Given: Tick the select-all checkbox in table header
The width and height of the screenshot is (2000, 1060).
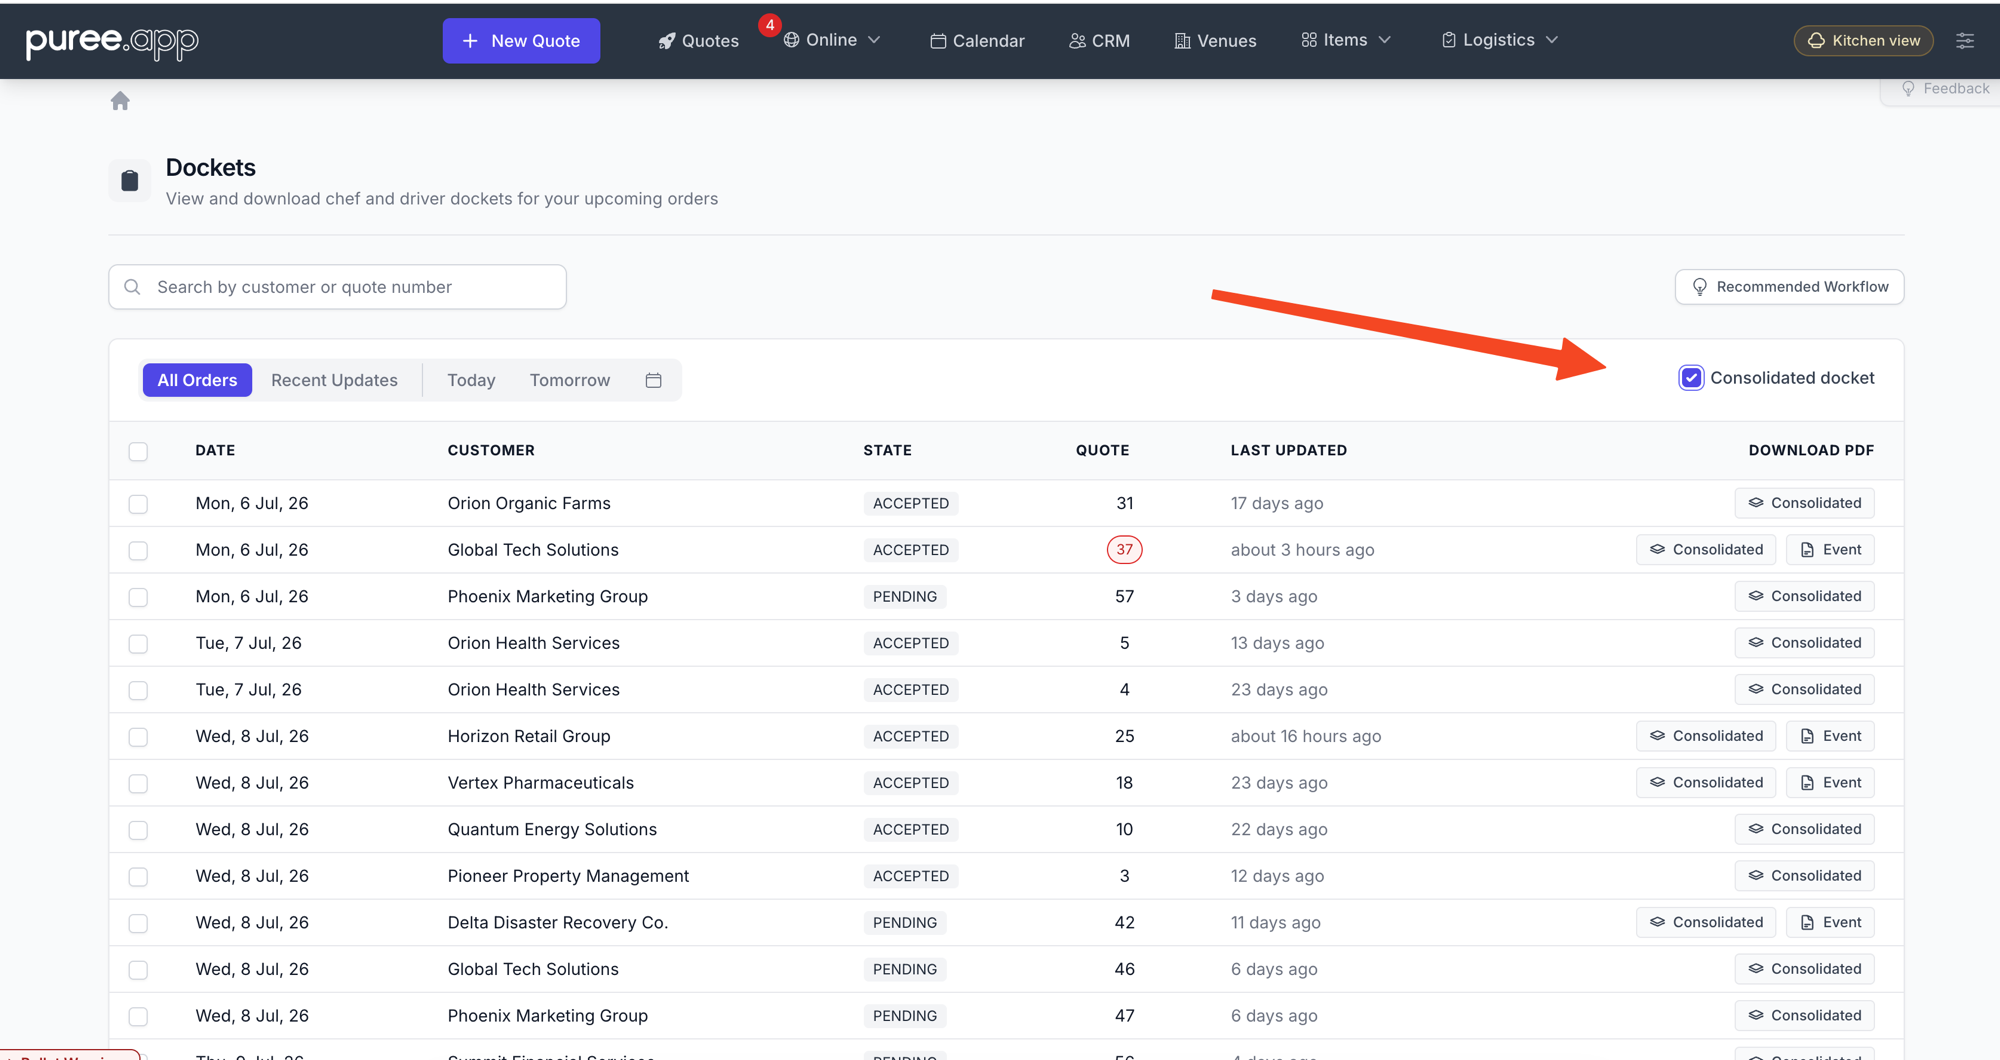Looking at the screenshot, I should [138, 451].
